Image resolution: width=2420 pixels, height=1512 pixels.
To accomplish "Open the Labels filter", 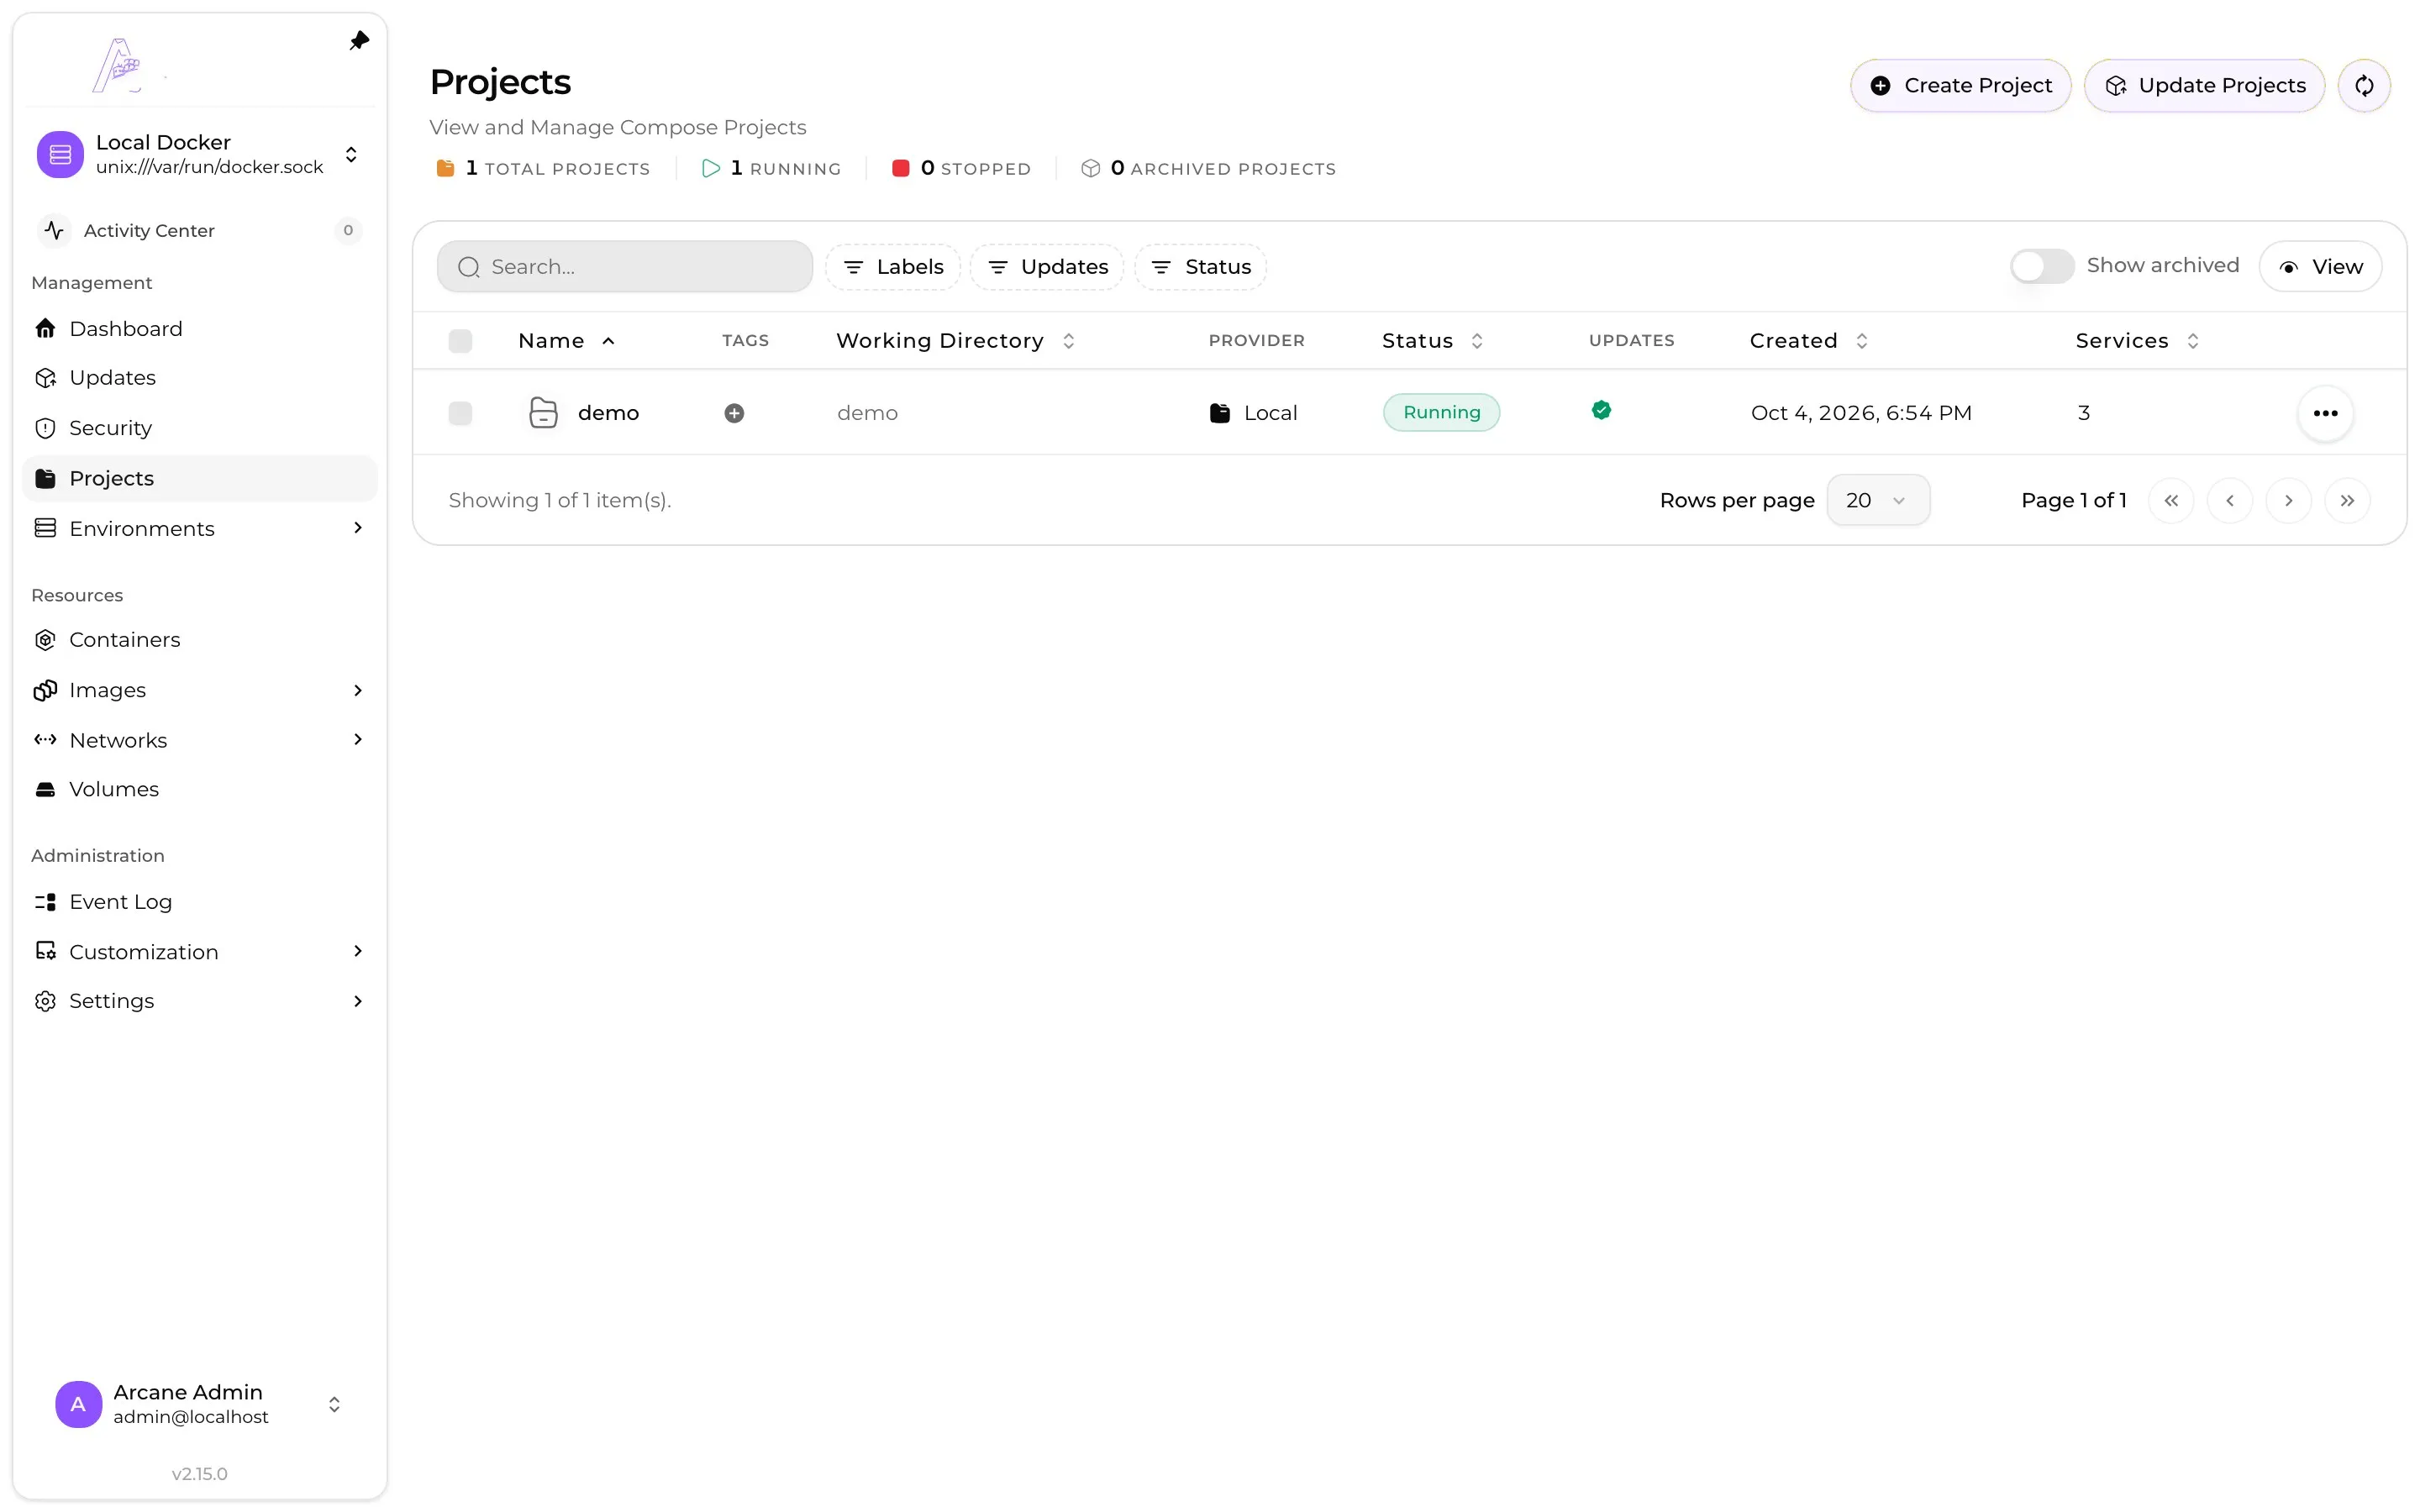I will (x=893, y=267).
